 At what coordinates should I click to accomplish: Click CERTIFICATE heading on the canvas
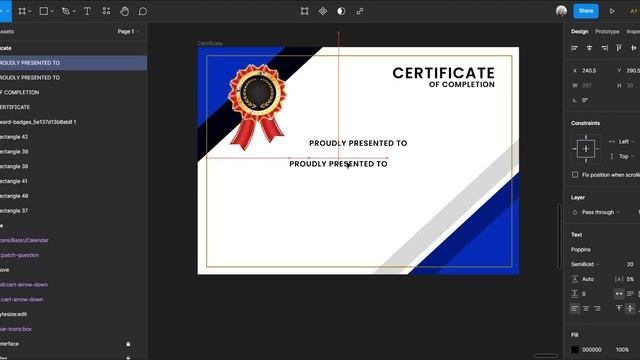pos(443,73)
